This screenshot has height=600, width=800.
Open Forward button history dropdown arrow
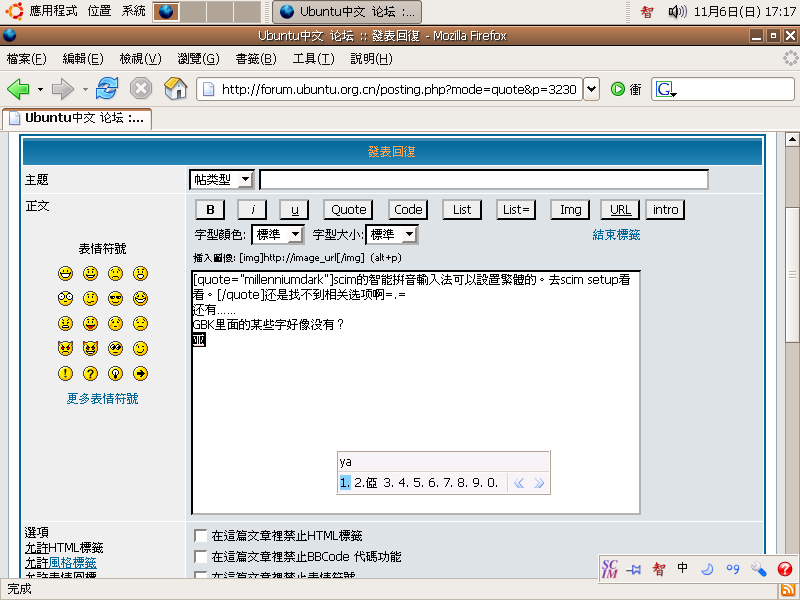click(85, 90)
